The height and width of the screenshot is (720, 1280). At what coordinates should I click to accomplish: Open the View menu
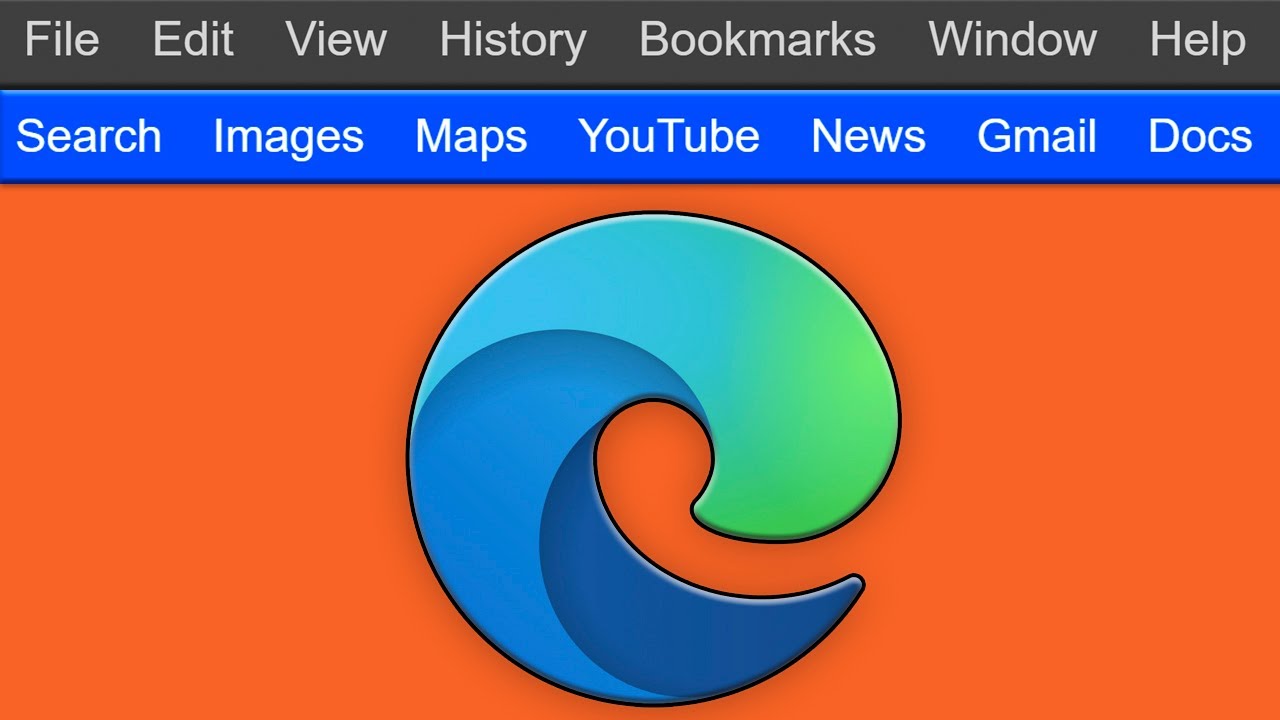coord(336,40)
